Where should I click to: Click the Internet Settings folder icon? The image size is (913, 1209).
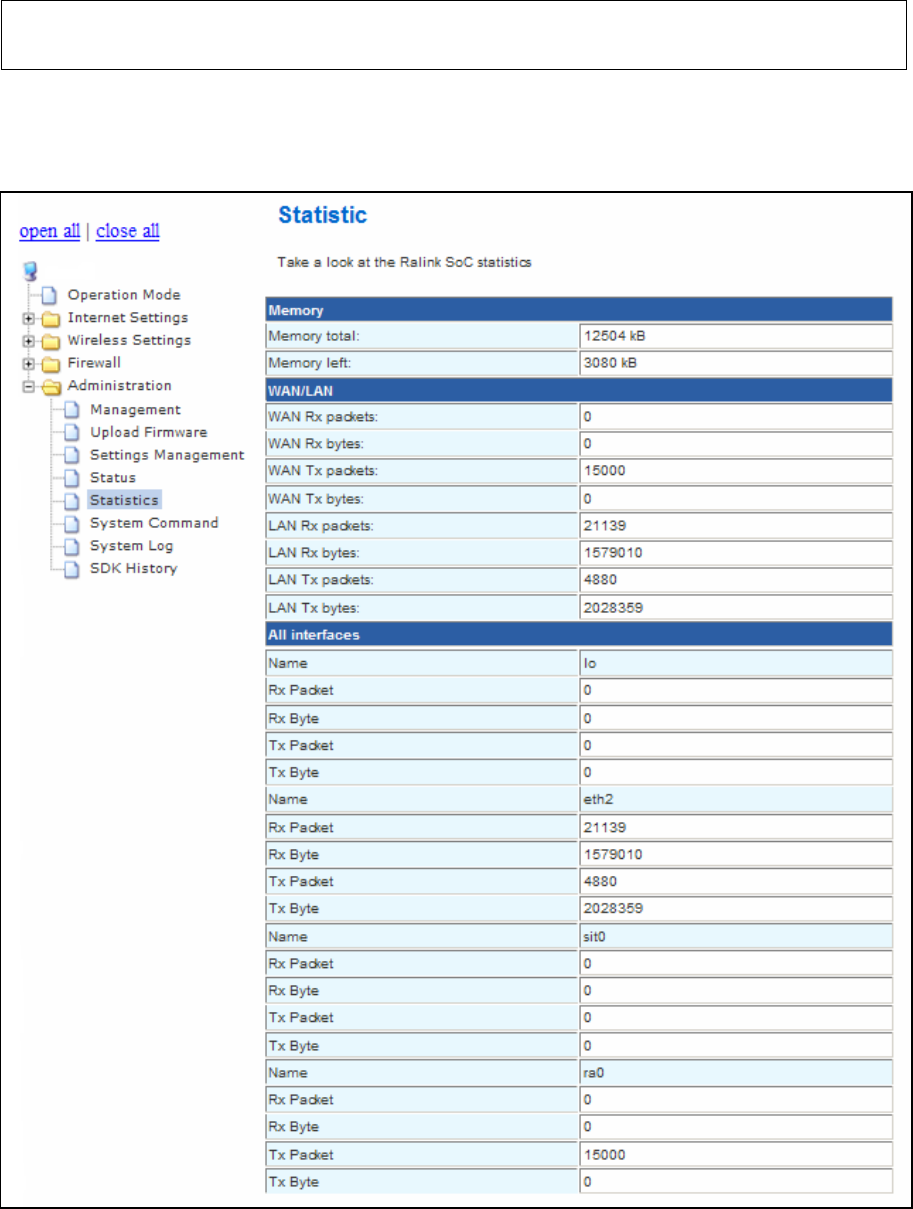pyautogui.click(x=51, y=318)
